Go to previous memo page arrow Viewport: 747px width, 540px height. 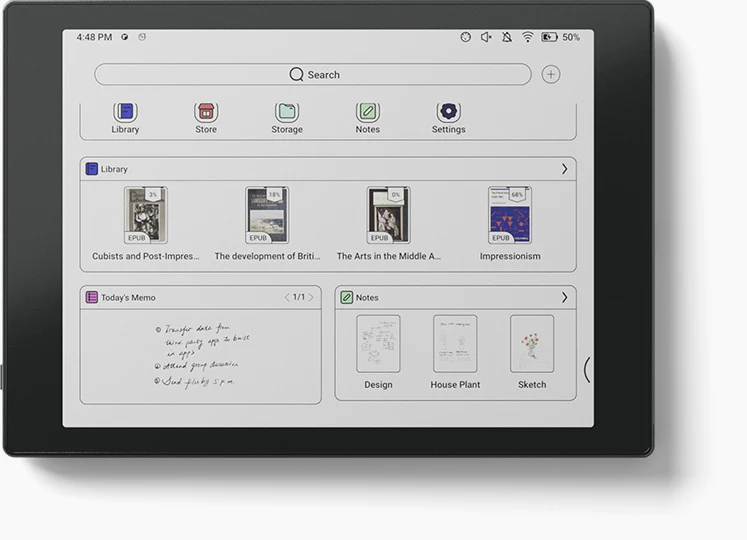287,297
